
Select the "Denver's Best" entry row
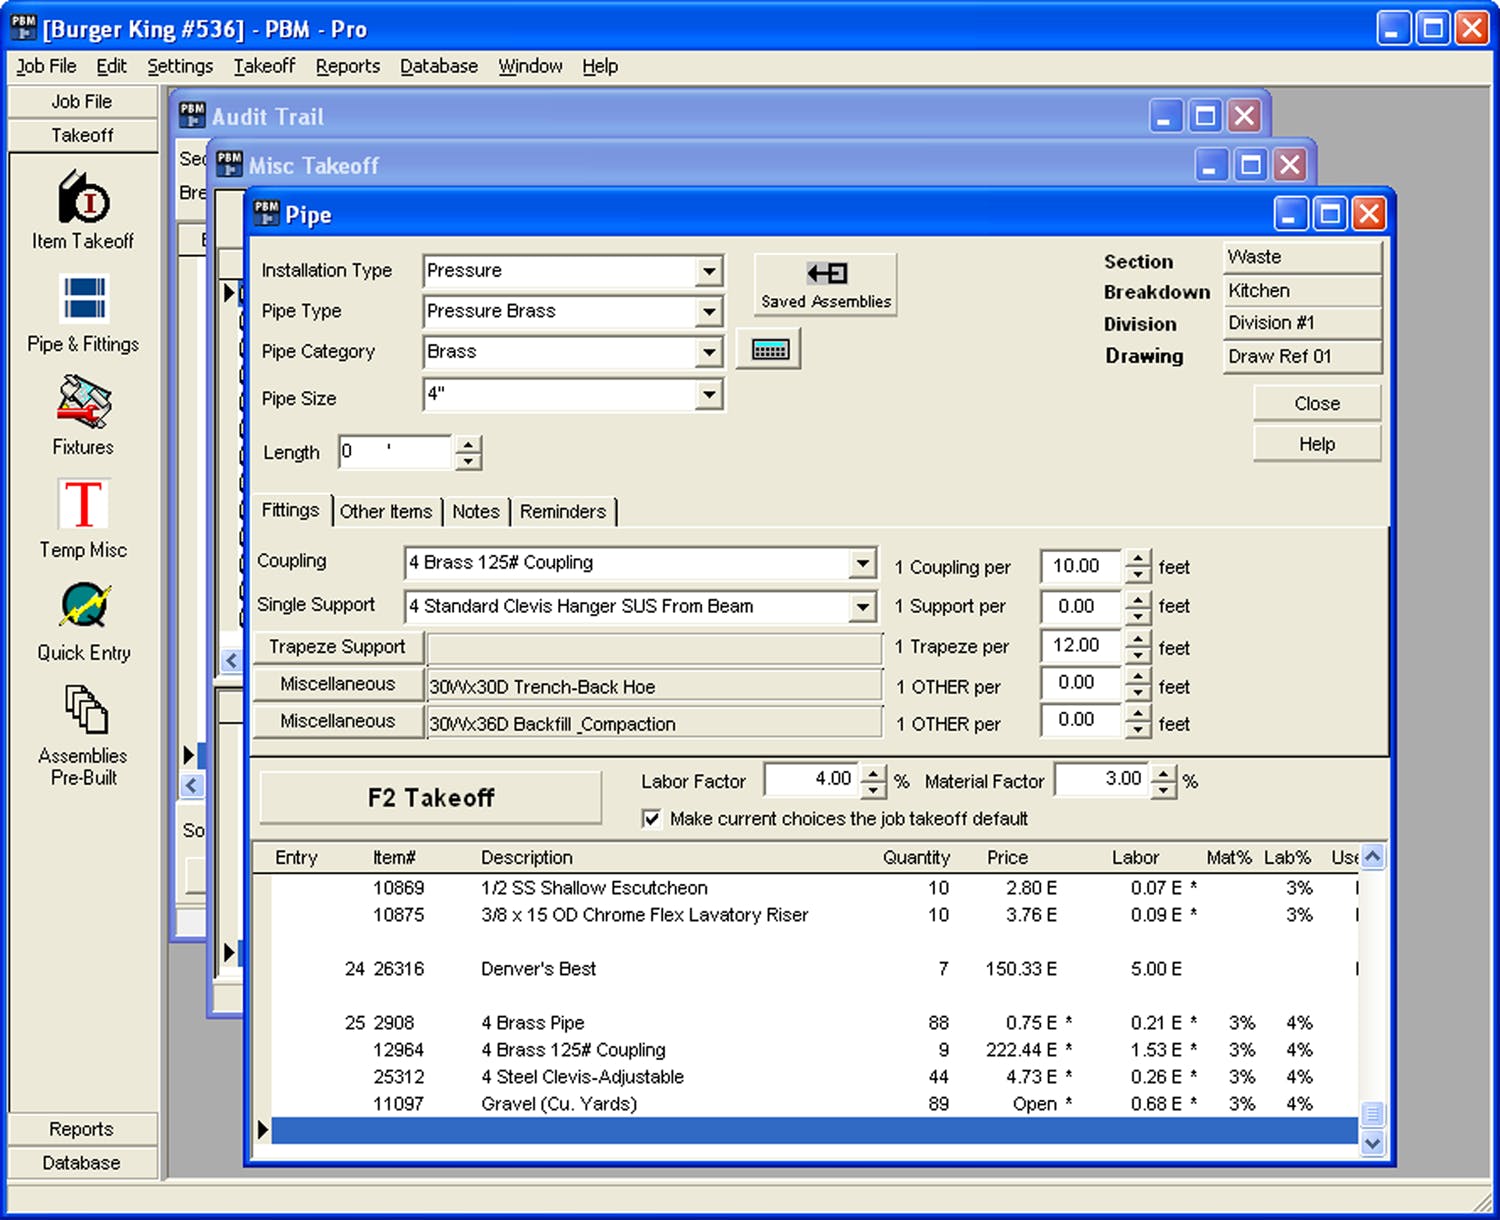tap(815, 969)
